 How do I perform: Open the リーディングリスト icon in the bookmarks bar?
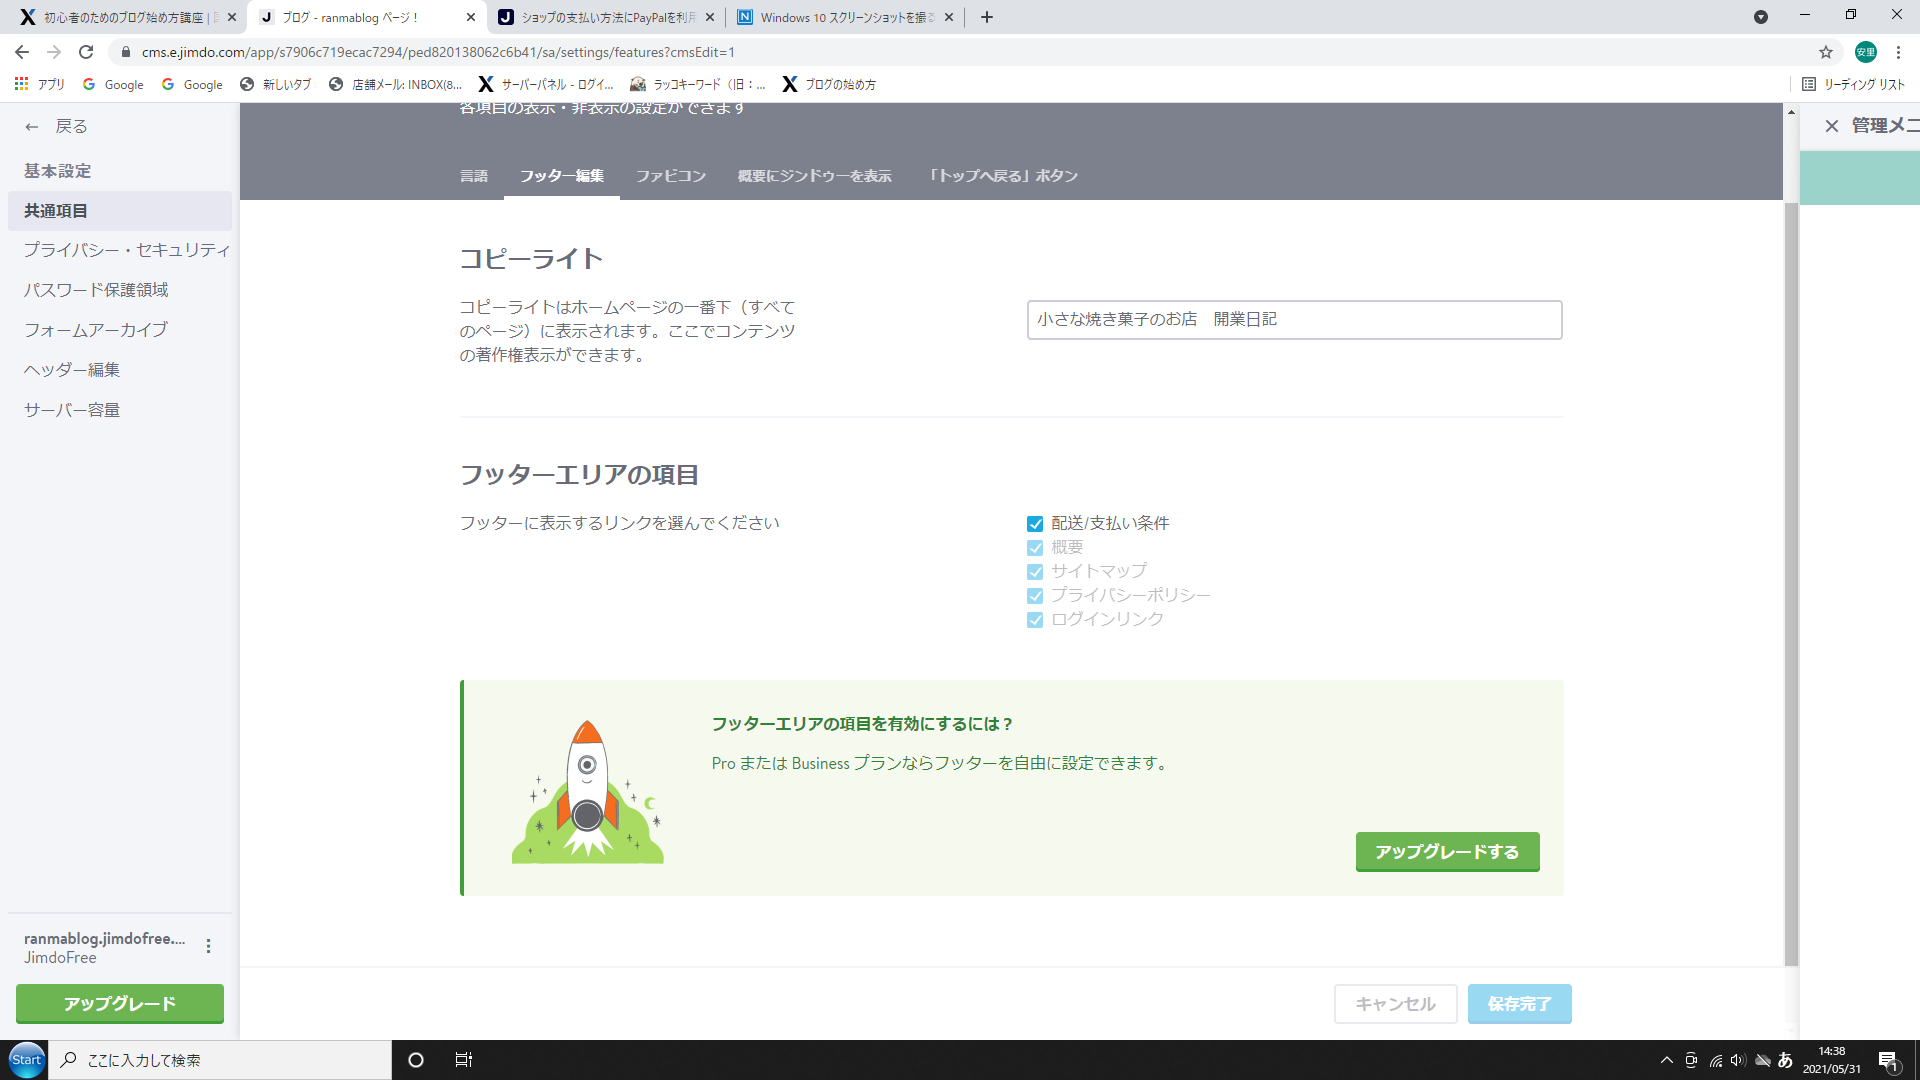(x=1808, y=84)
